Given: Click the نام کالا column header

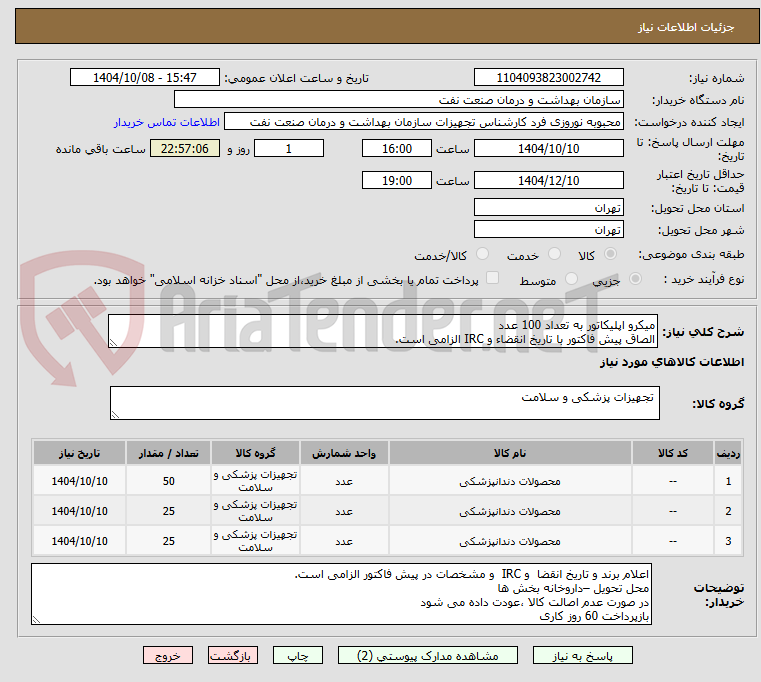Looking at the screenshot, I should (510, 453).
